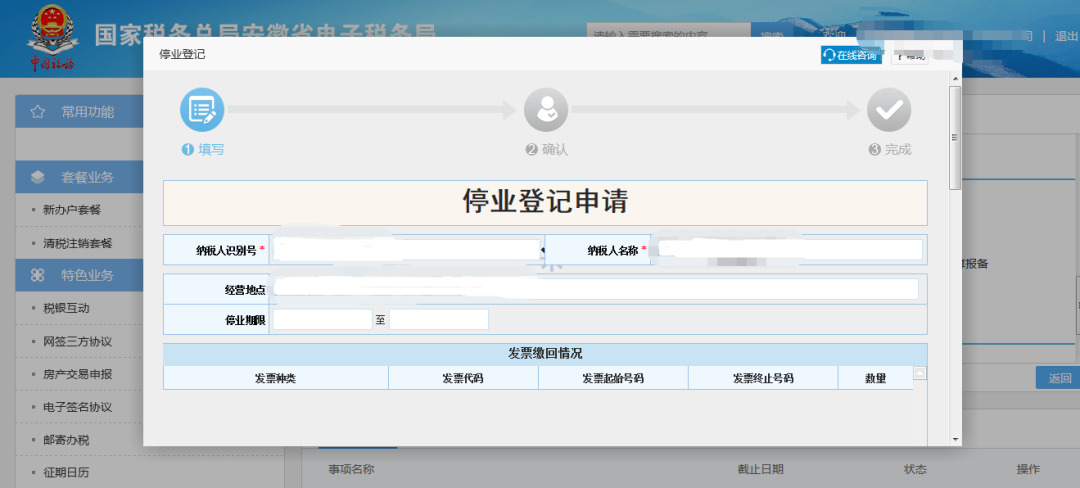Click invoice table scroll-up arrow
Viewport: 1080px width, 488px height.
coord(920,373)
